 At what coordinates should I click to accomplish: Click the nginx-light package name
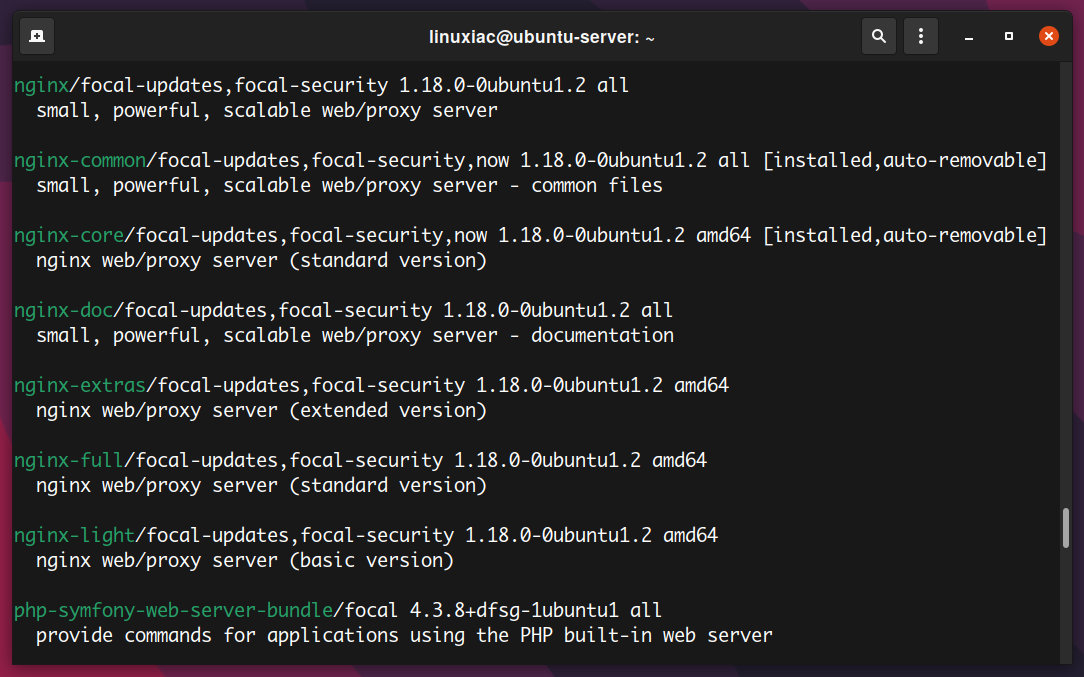coord(75,535)
